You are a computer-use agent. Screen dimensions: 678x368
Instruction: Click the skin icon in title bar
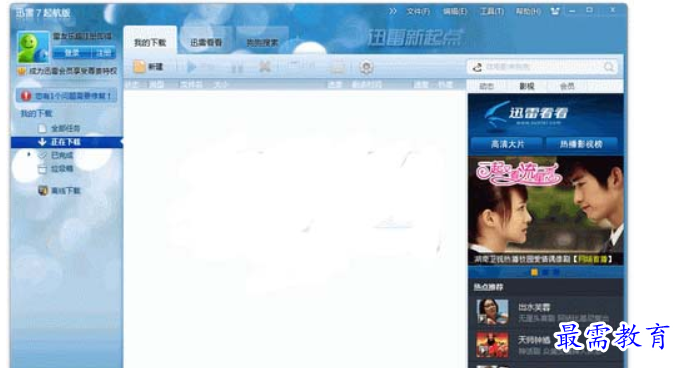pyautogui.click(x=555, y=11)
